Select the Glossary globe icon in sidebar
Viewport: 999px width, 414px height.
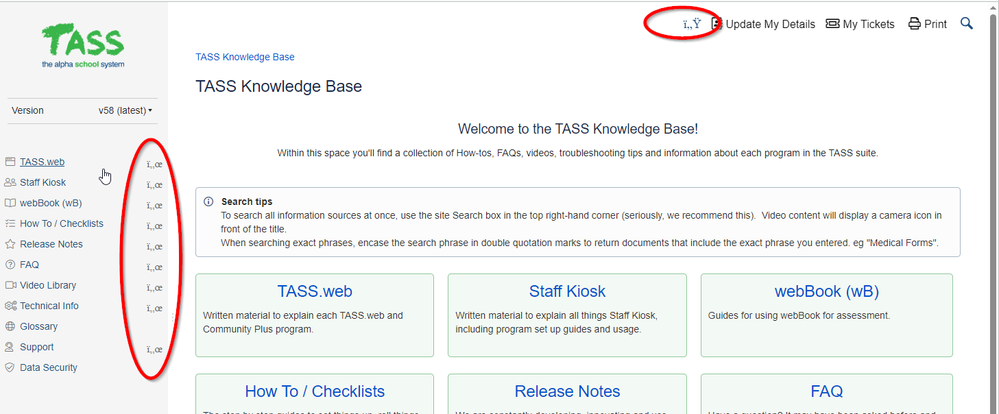point(10,327)
